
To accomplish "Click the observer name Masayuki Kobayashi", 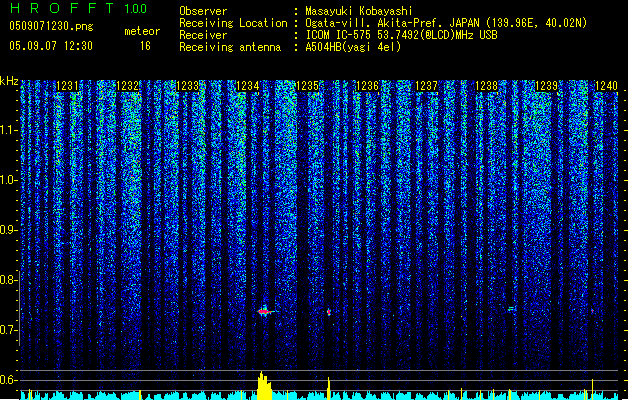I will [x=359, y=11].
